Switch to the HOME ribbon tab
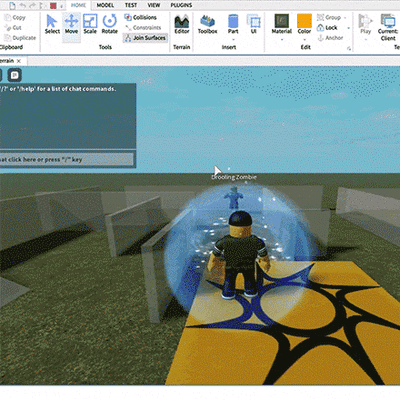The image size is (400, 400). tap(78, 5)
